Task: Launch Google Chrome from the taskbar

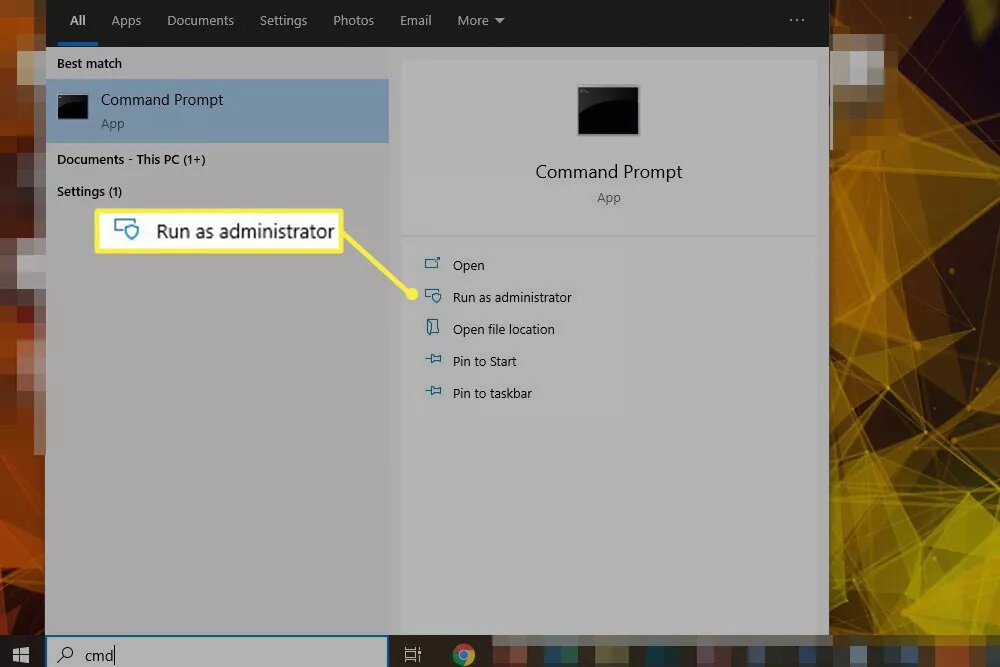Action: point(464,655)
